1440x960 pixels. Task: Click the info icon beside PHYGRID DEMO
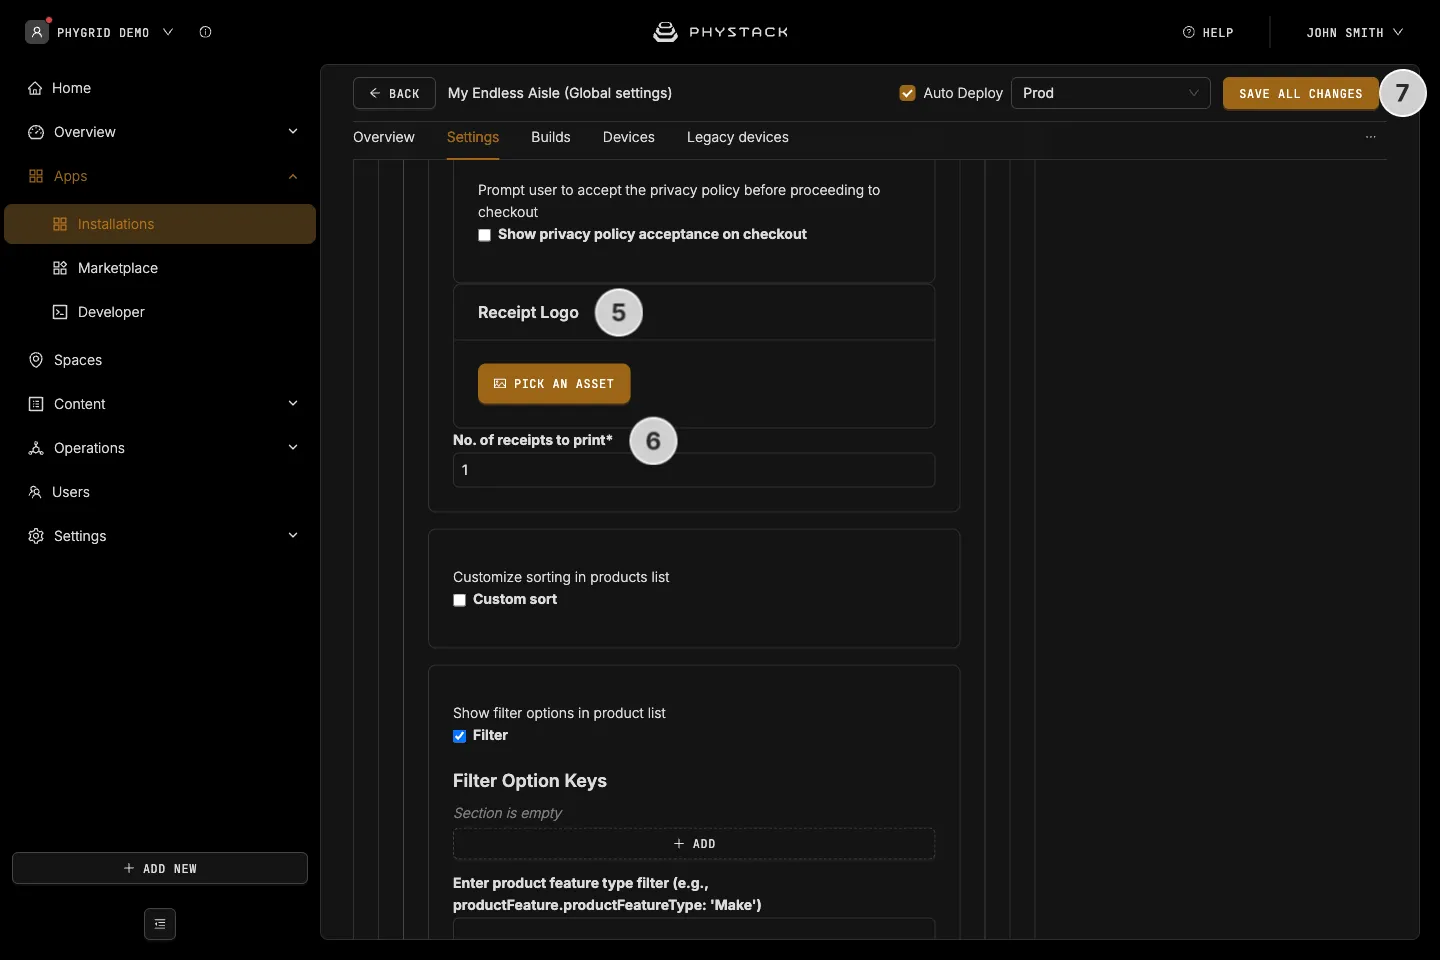(x=205, y=32)
